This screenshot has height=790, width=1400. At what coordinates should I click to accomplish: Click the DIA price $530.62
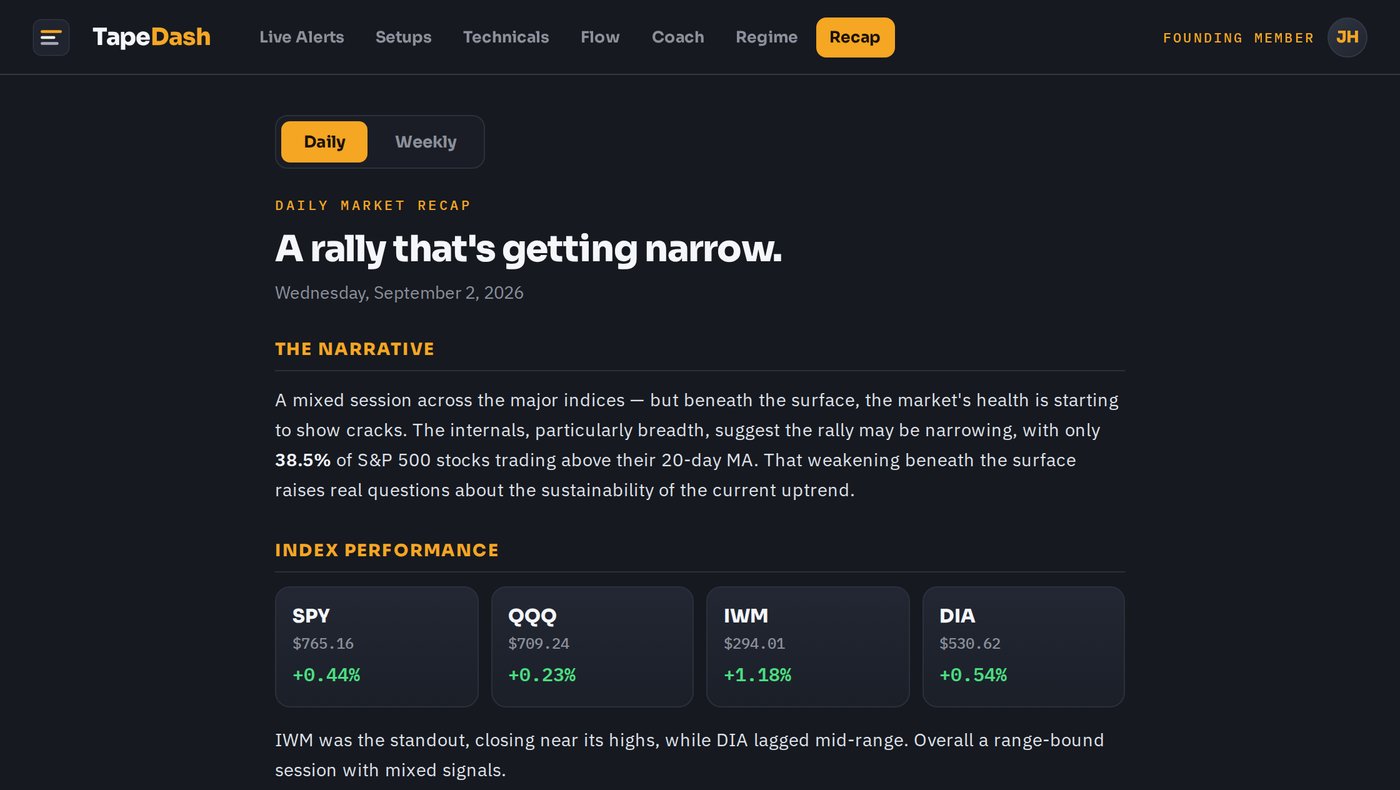point(970,644)
